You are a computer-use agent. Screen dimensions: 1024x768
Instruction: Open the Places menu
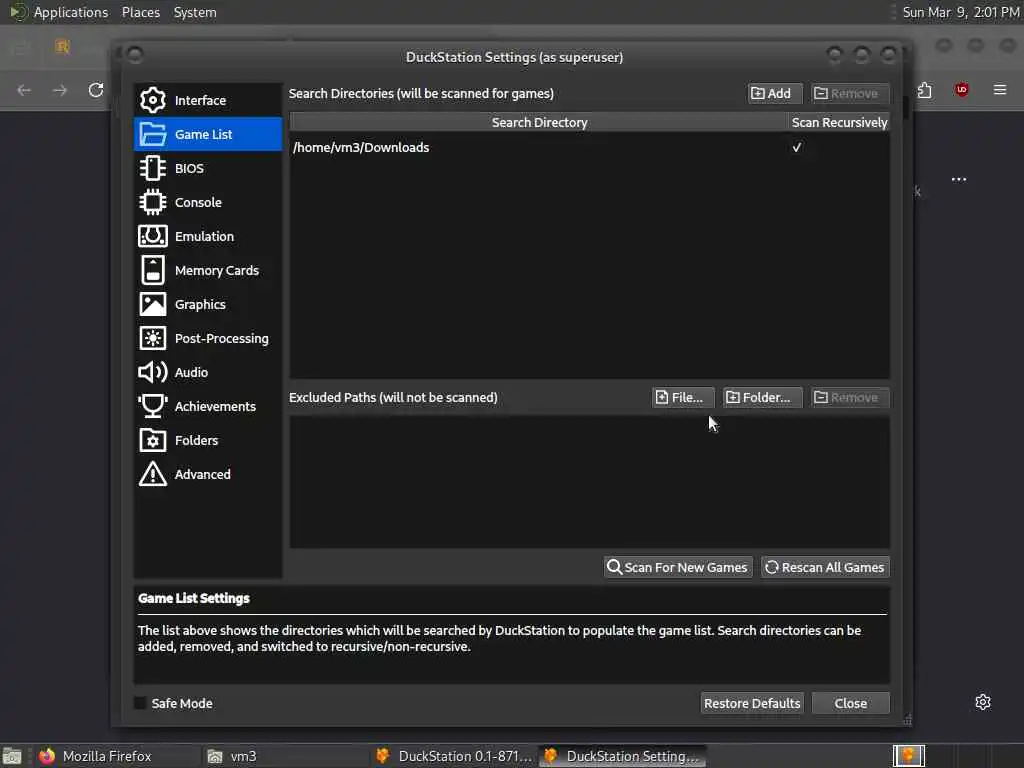coord(140,12)
